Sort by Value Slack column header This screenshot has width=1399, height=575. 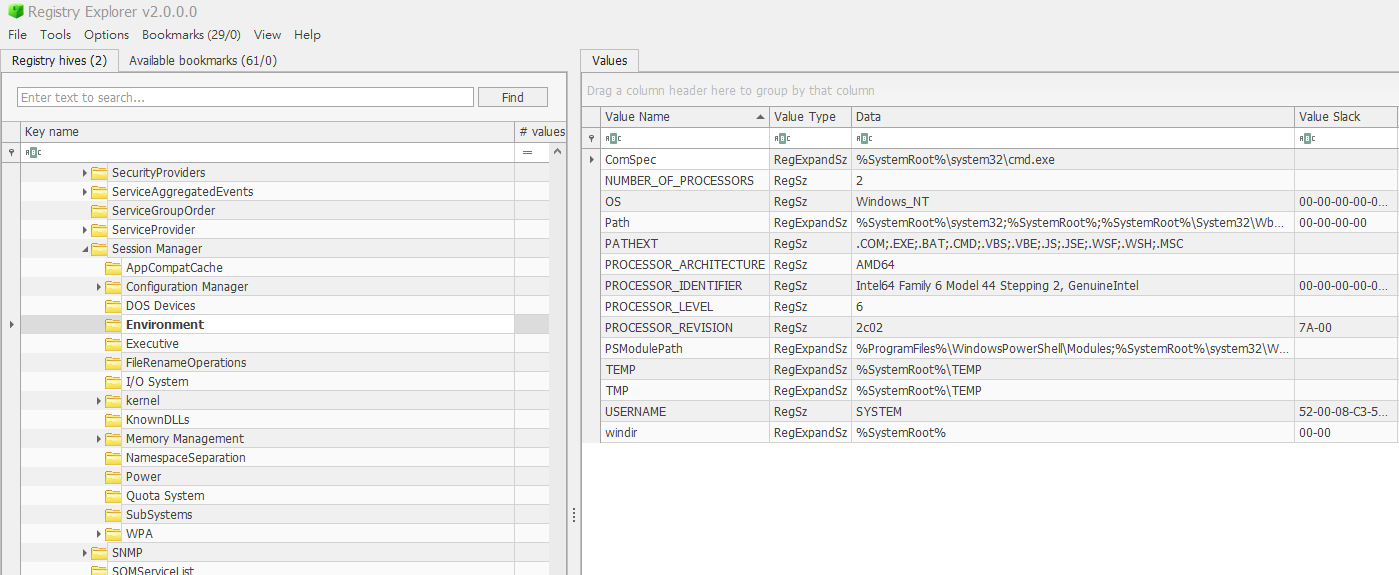pos(1346,117)
